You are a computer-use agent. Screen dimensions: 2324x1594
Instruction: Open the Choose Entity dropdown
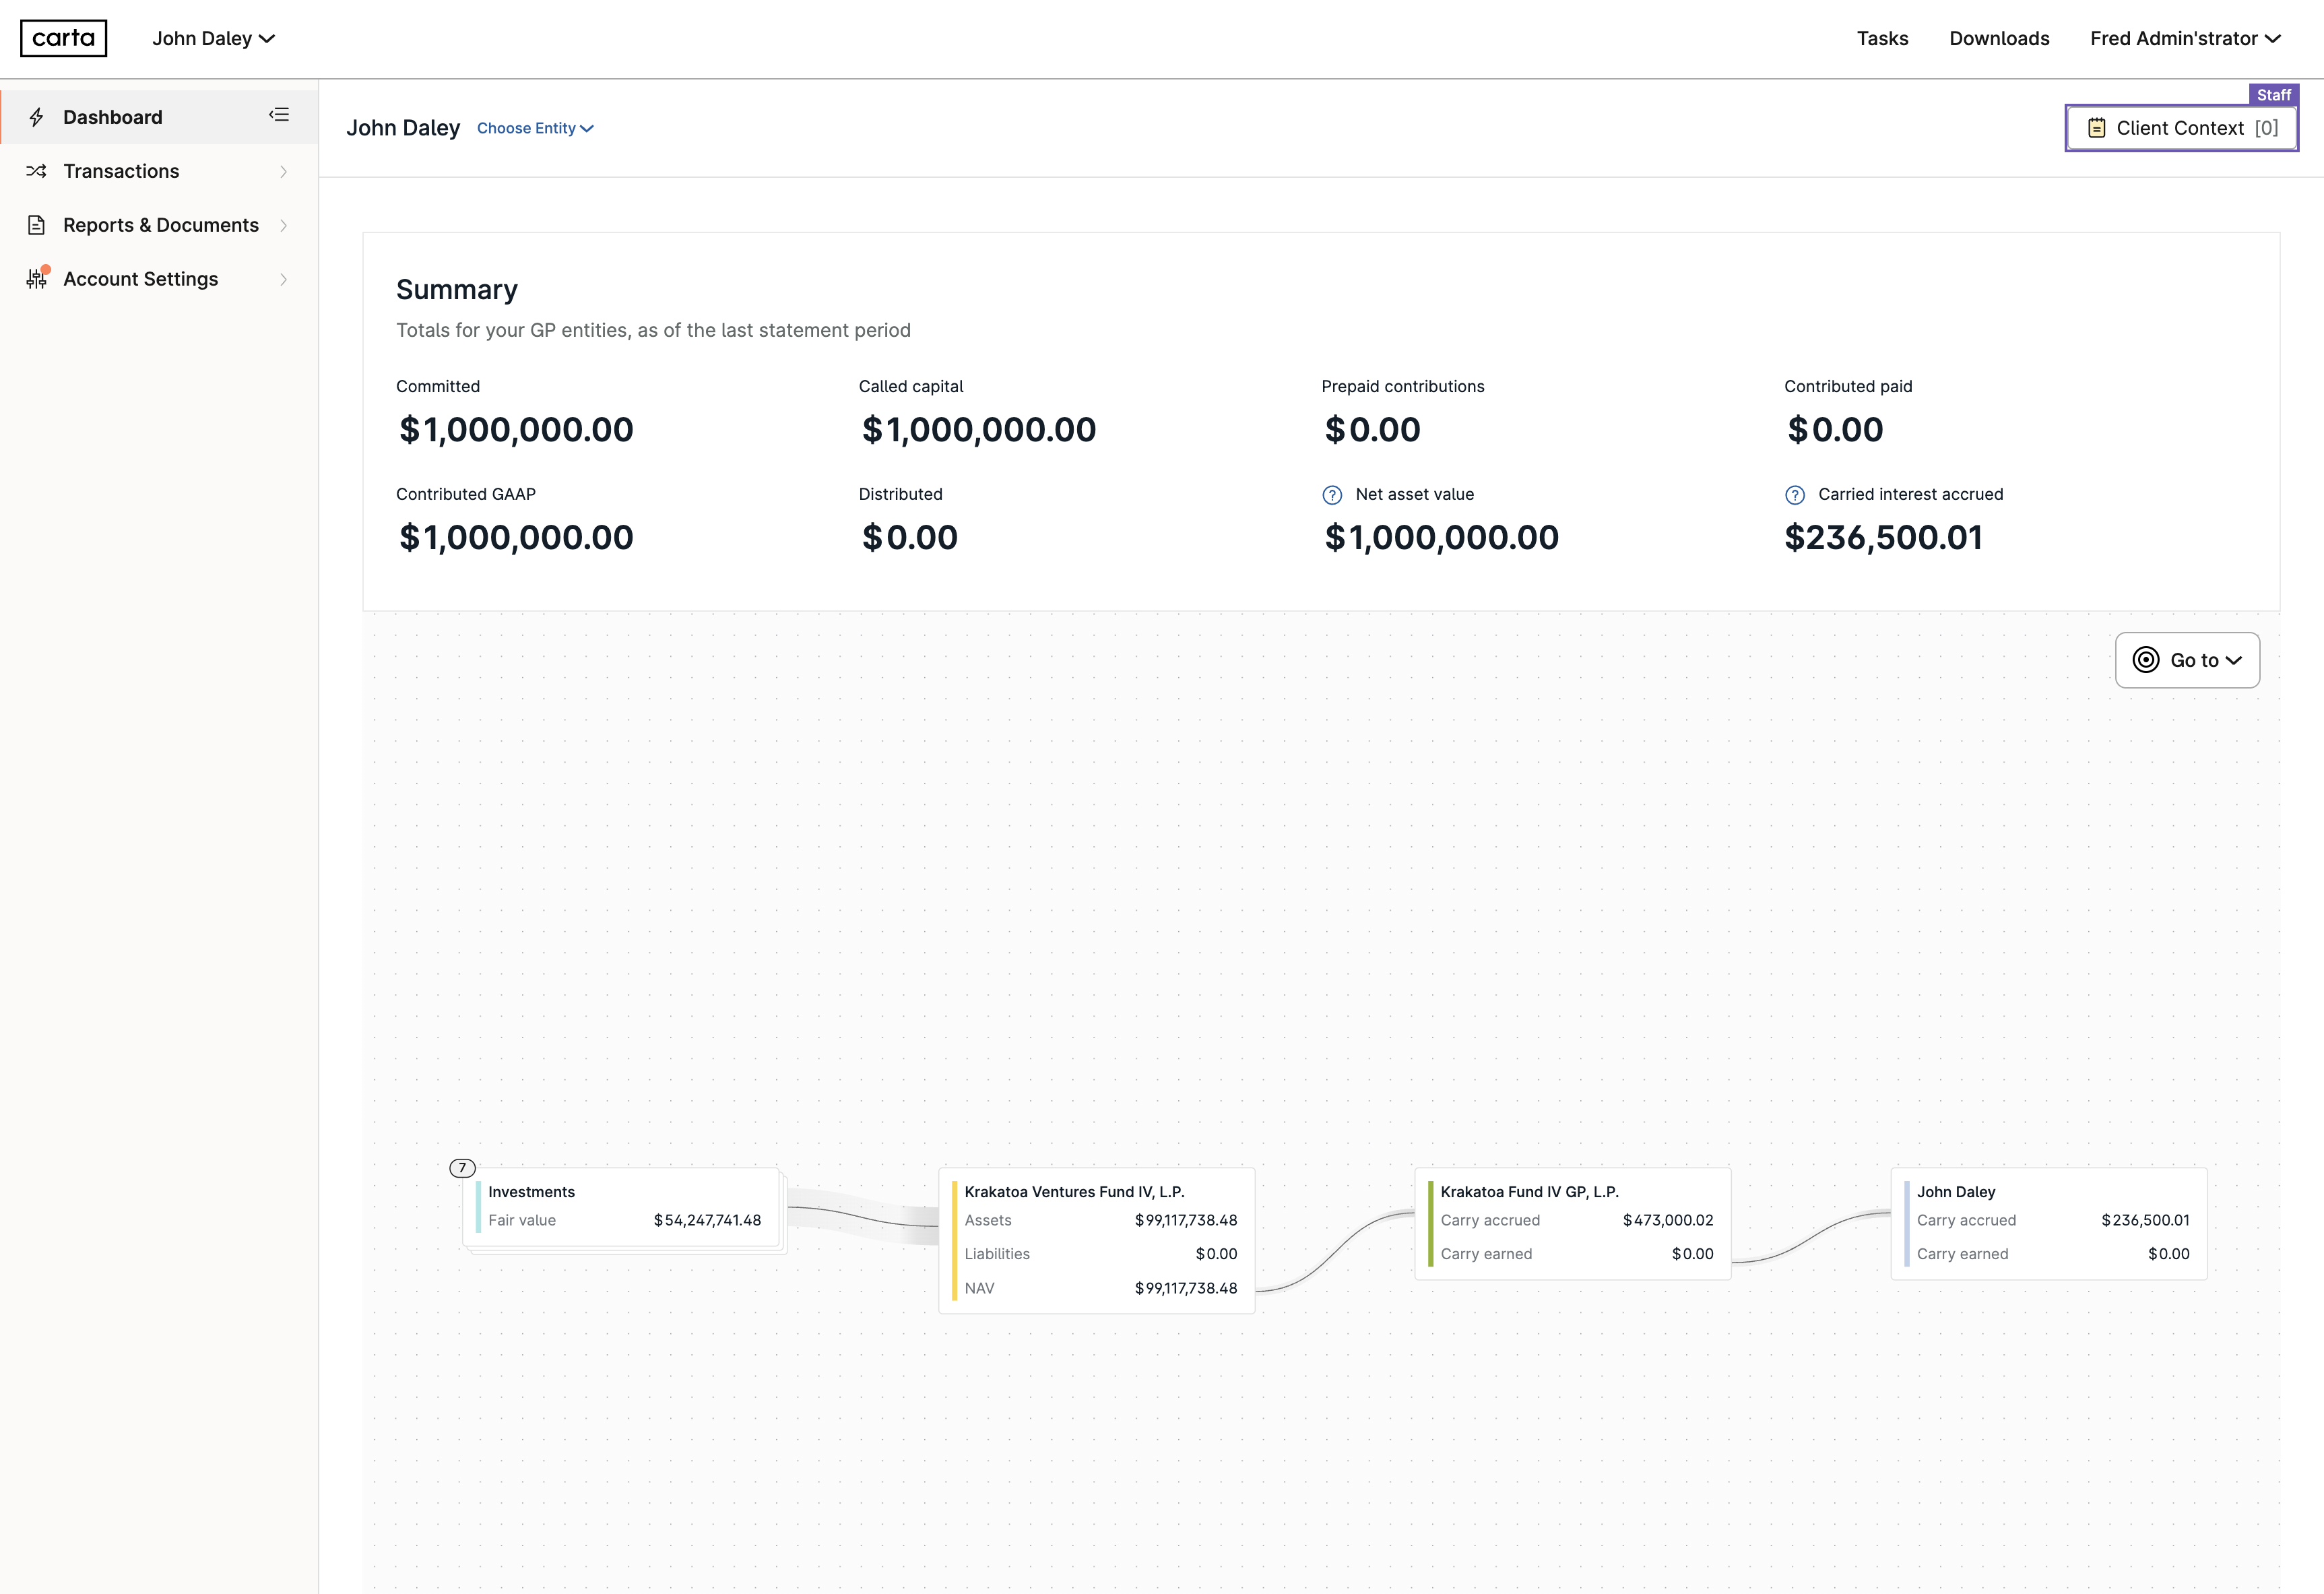(535, 128)
